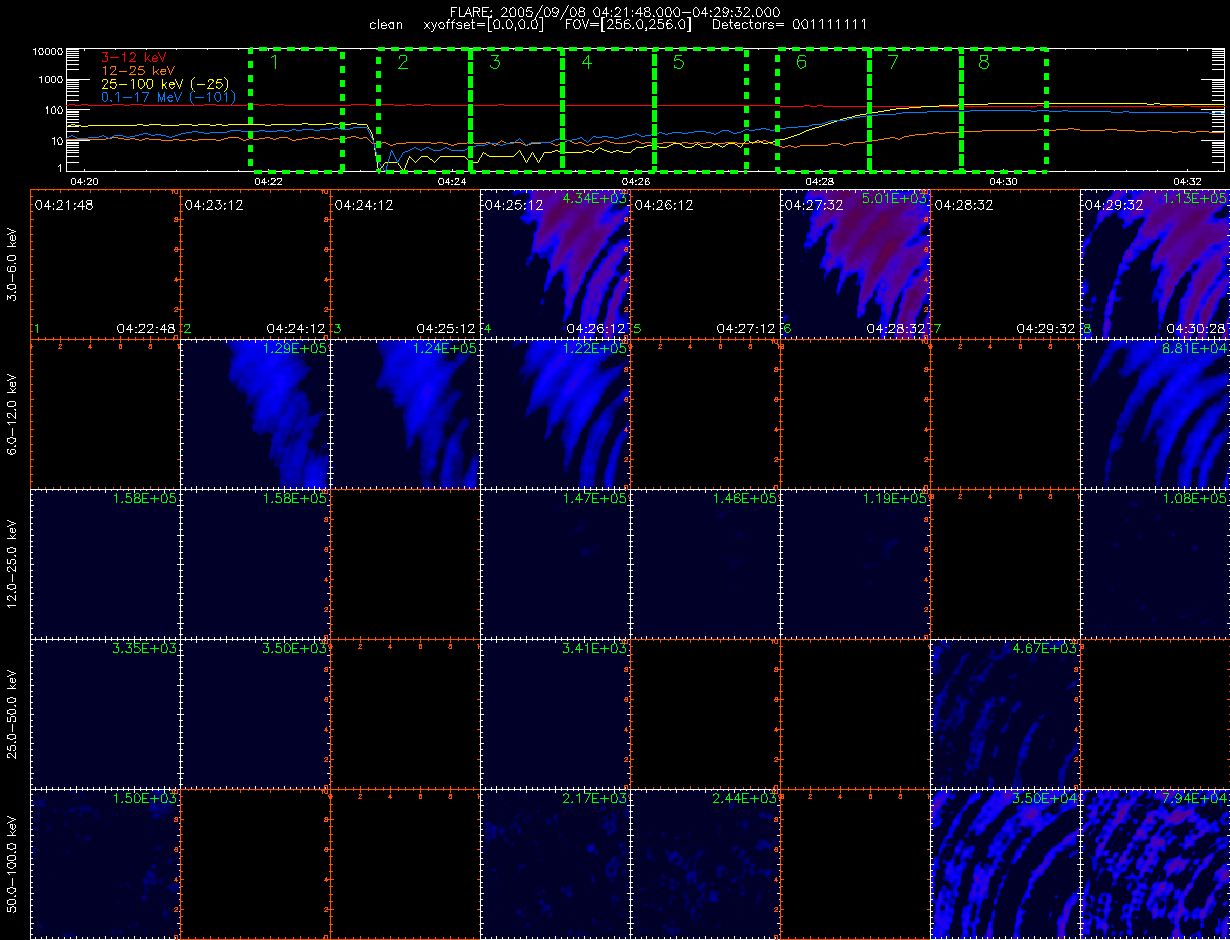Open the image panel labeled 1.22E+05

555,413
